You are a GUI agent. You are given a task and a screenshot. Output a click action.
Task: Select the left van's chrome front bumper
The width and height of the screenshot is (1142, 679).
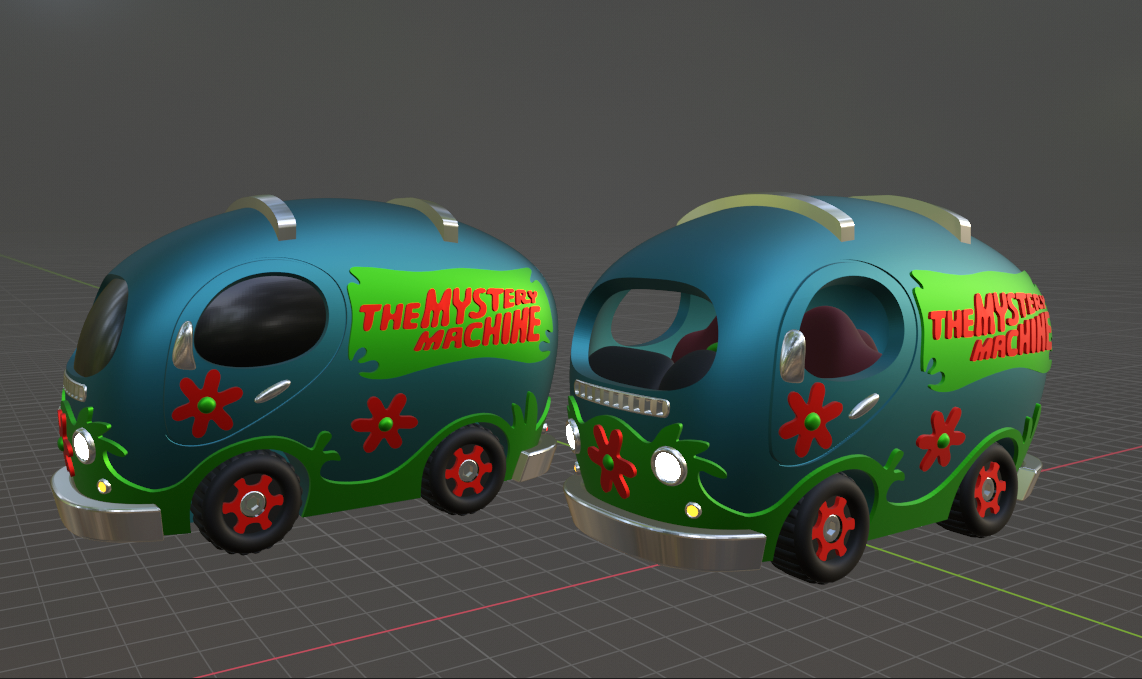107,506
